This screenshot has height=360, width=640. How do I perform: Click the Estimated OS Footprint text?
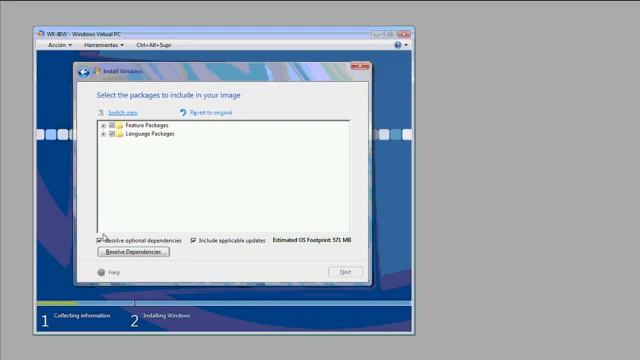(x=312, y=240)
